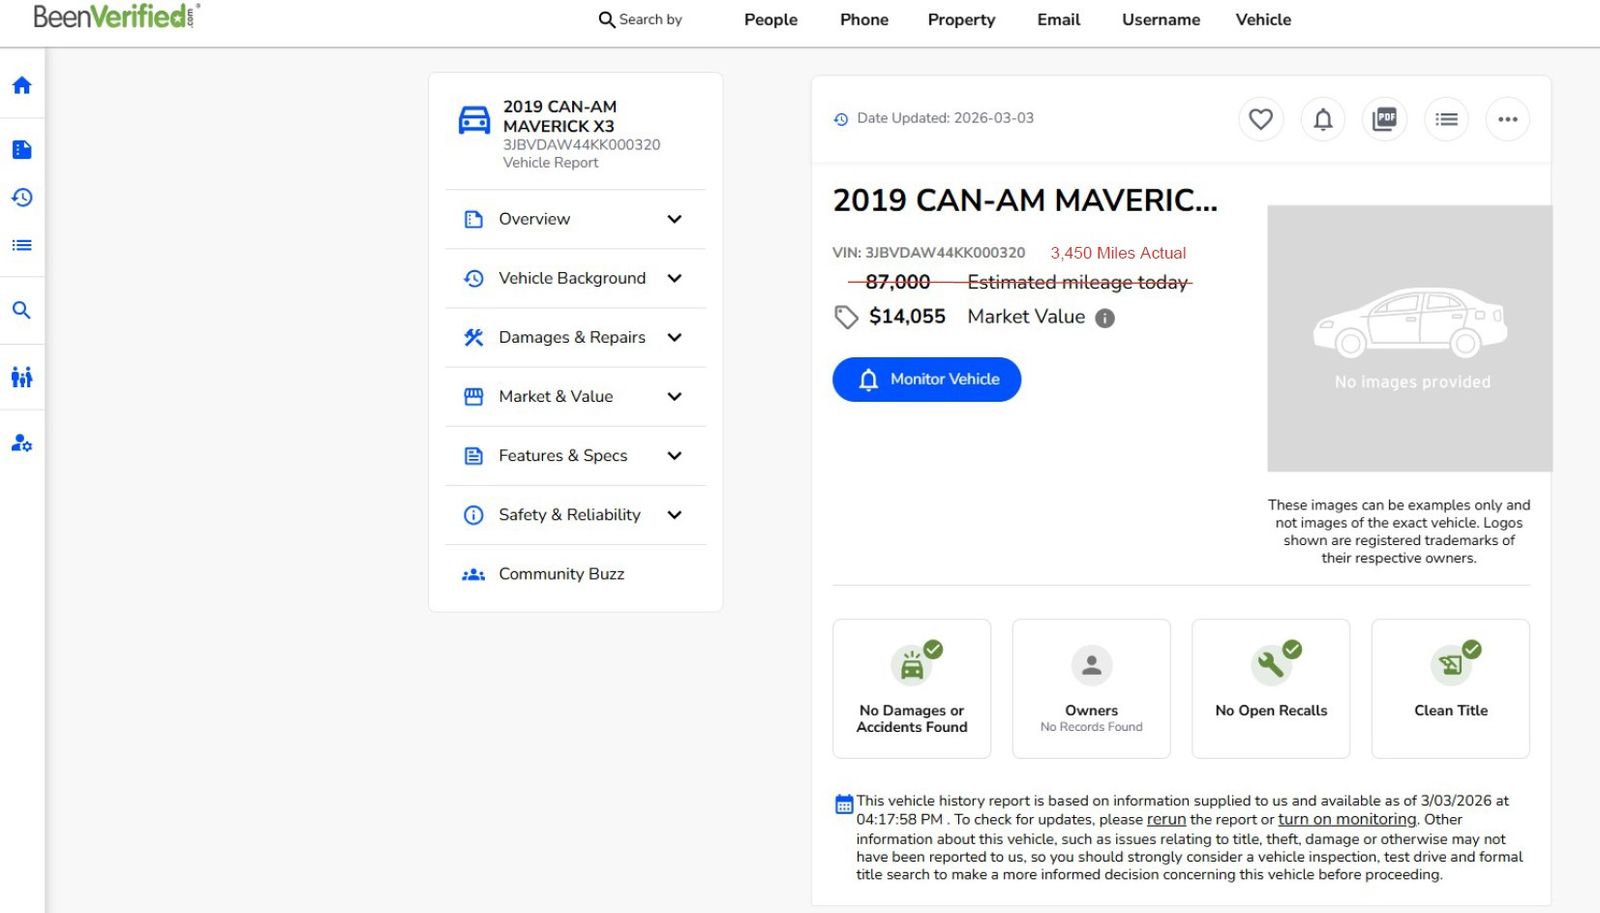Screen dimensions: 1600x913
Task: Click the Market Value info icon
Action: [x=1104, y=318]
